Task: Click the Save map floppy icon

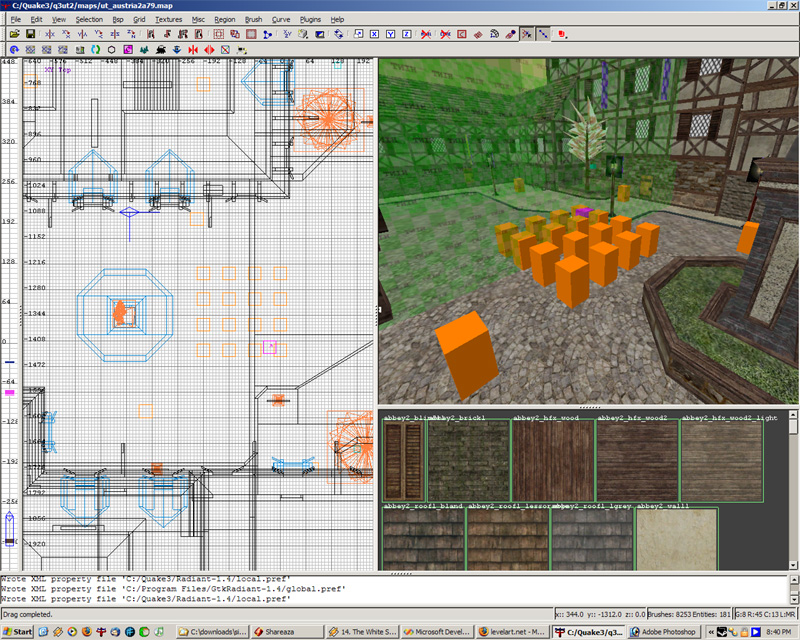Action: tap(31, 34)
